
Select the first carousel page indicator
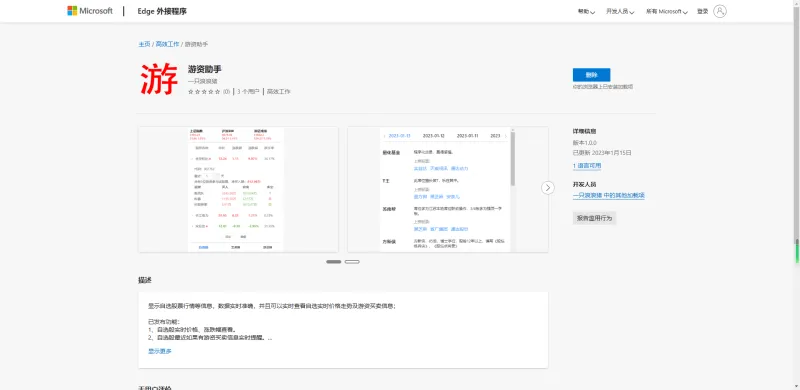pos(334,262)
